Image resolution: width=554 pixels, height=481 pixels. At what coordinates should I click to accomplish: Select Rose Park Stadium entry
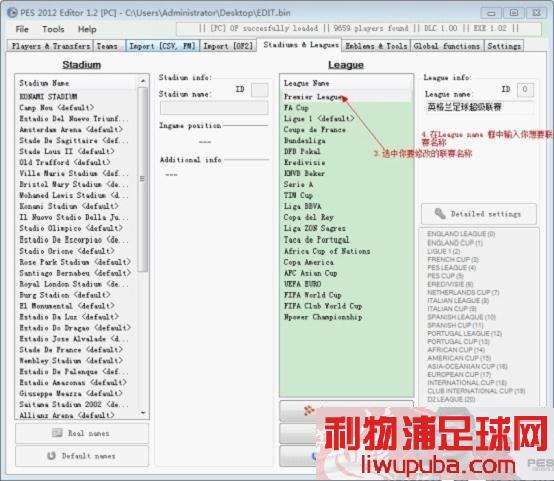pyautogui.click(x=76, y=262)
